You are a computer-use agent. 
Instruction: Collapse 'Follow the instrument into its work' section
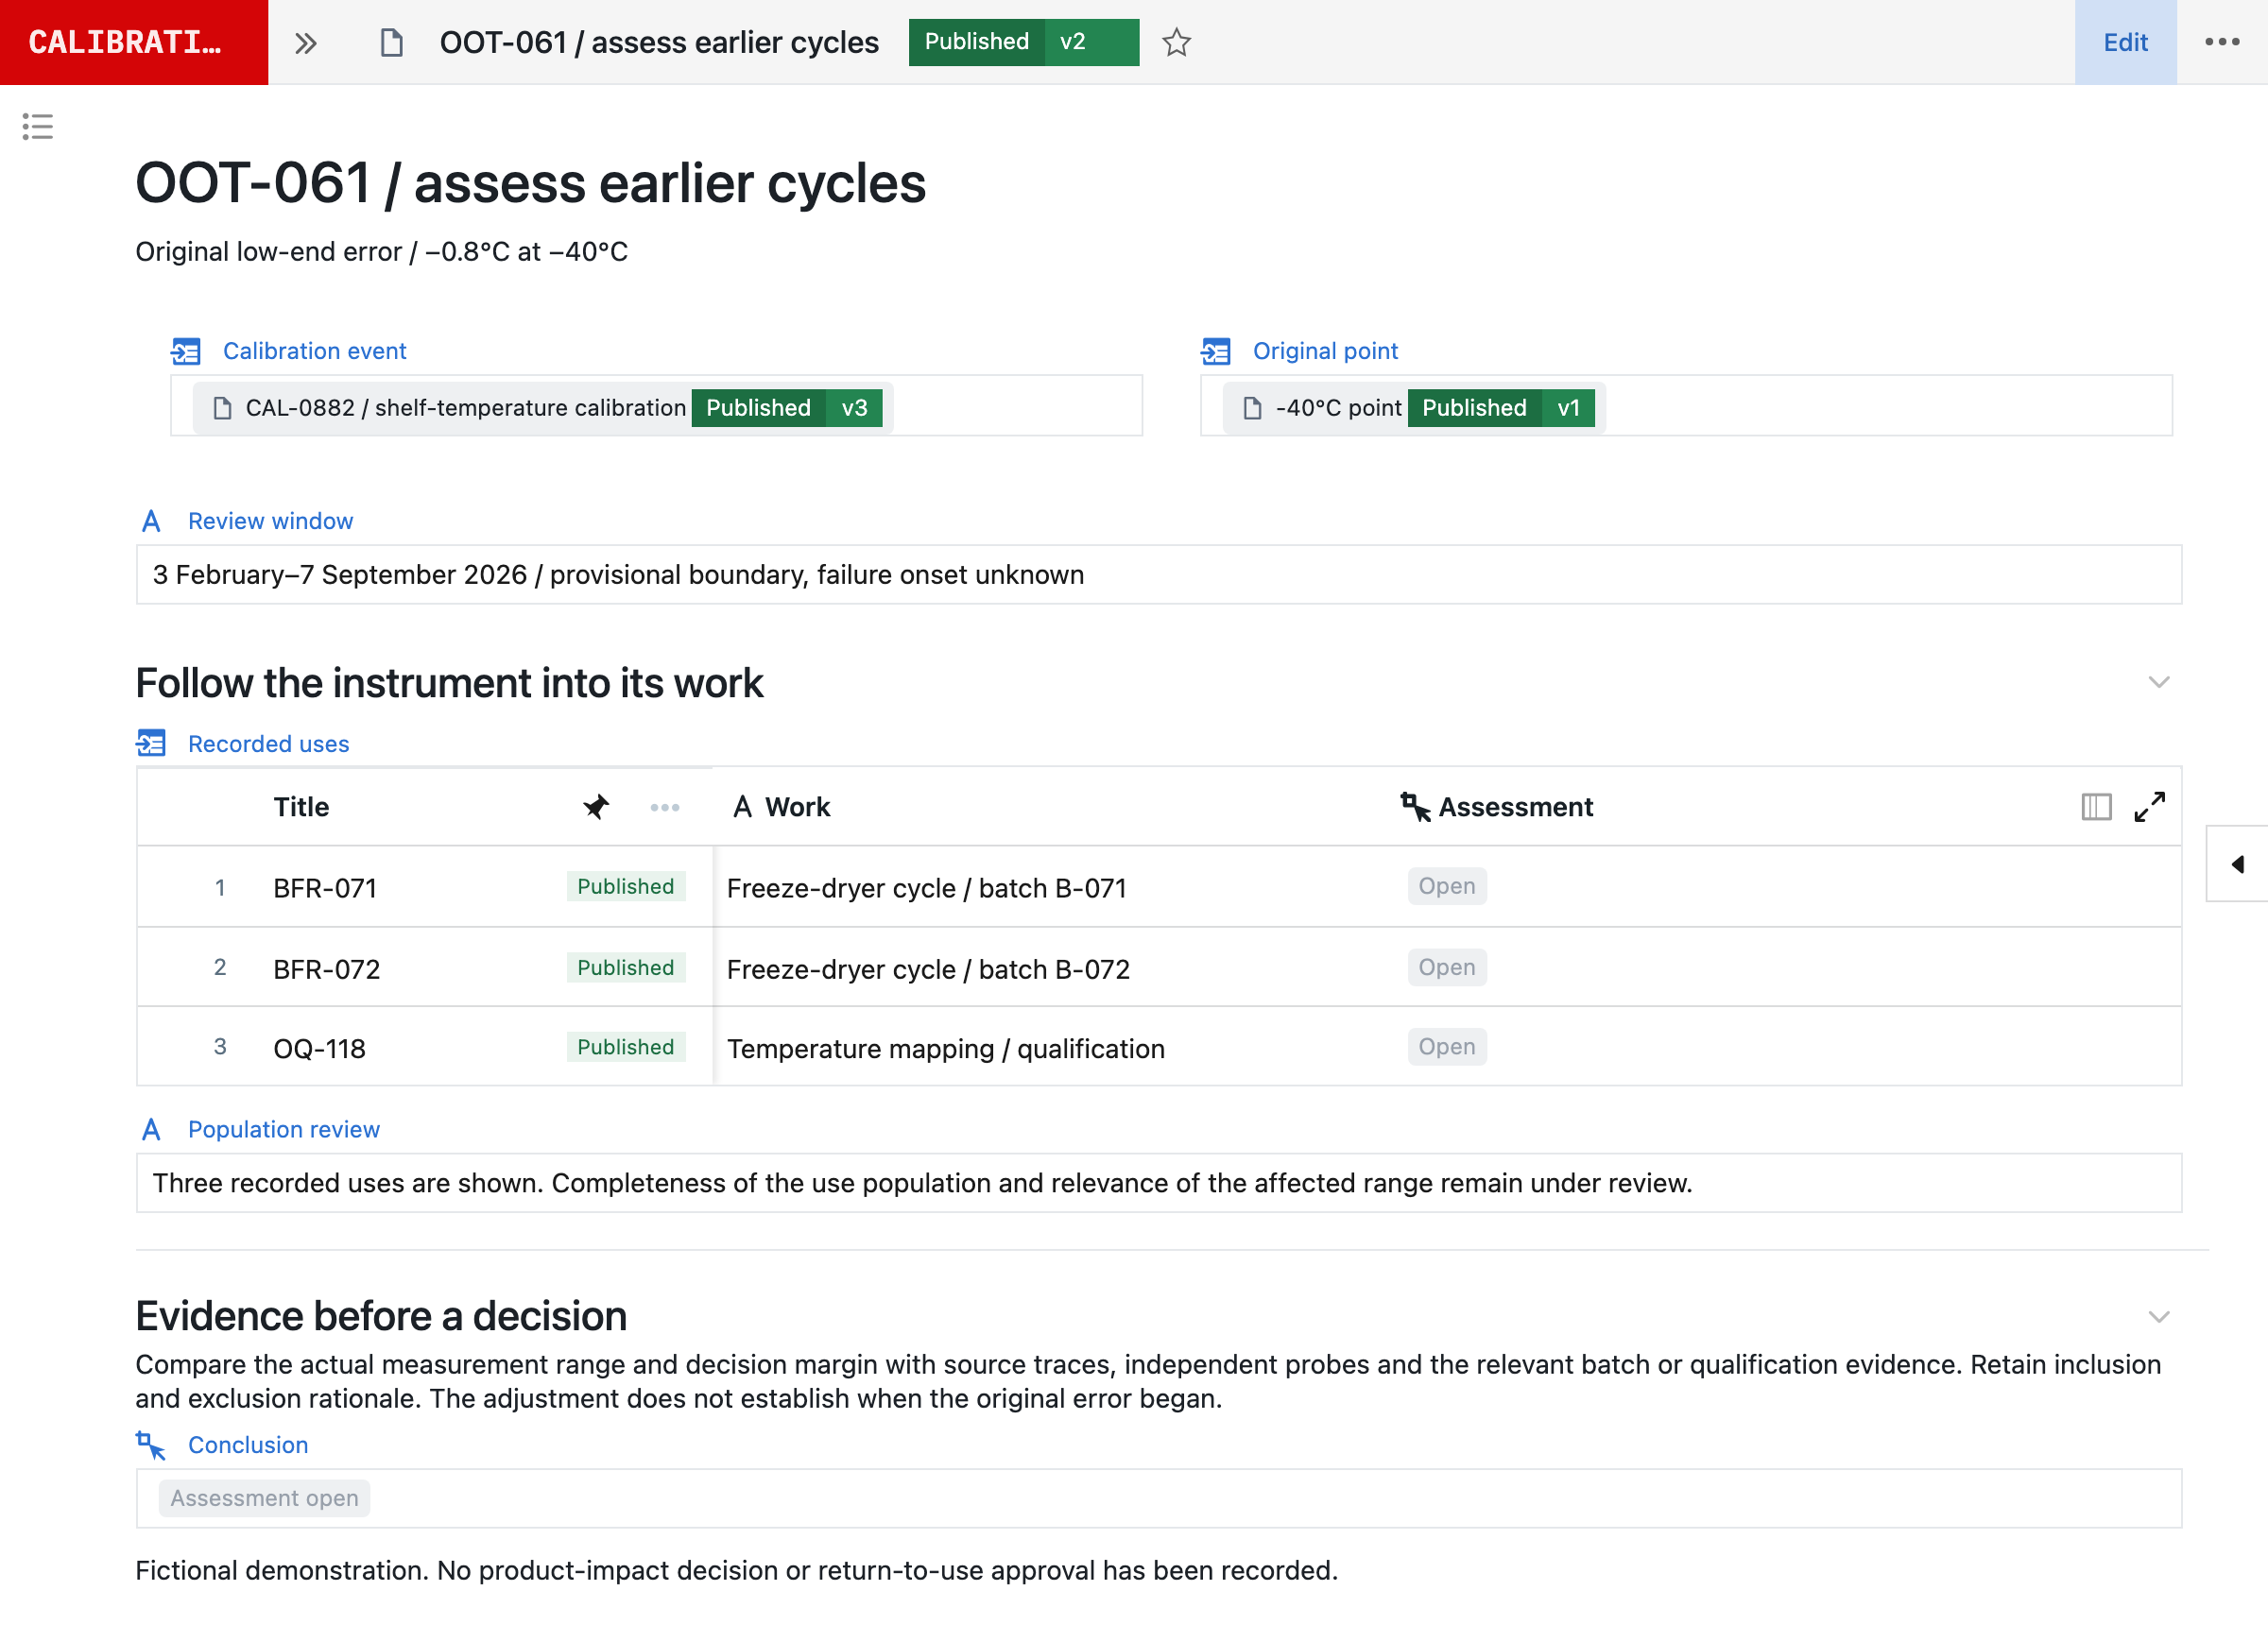pos(2159,682)
